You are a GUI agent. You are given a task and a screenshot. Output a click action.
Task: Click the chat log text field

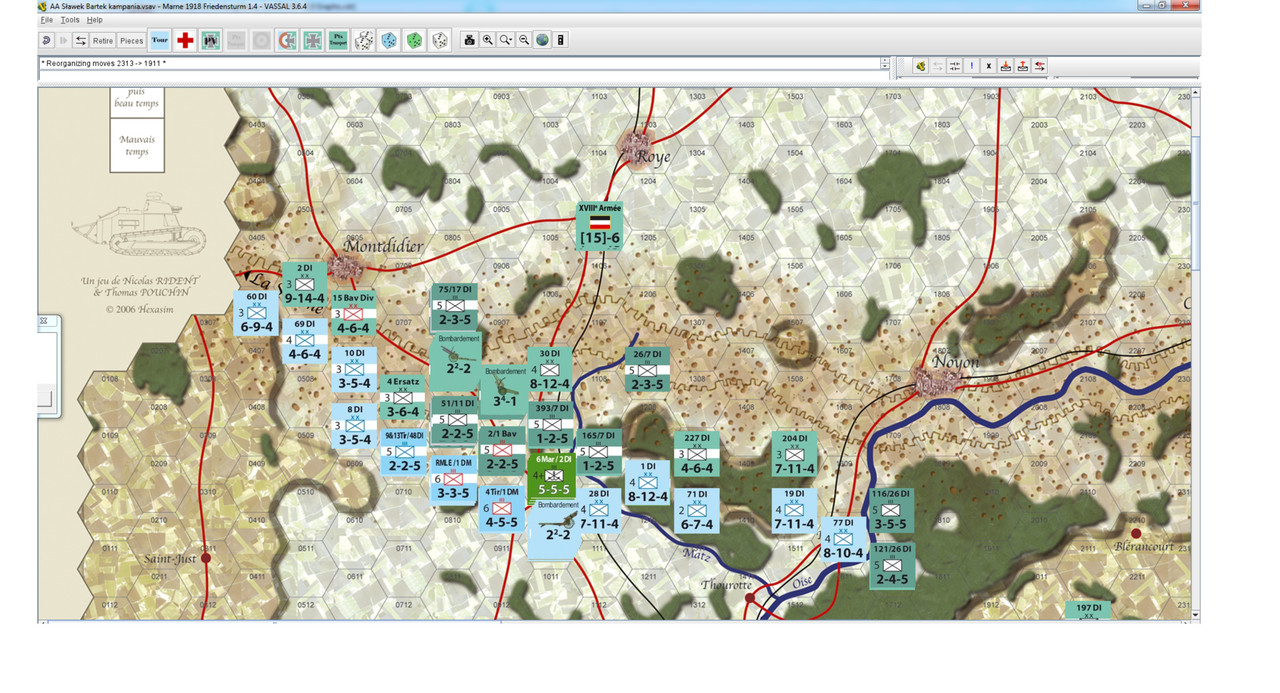click(459, 63)
